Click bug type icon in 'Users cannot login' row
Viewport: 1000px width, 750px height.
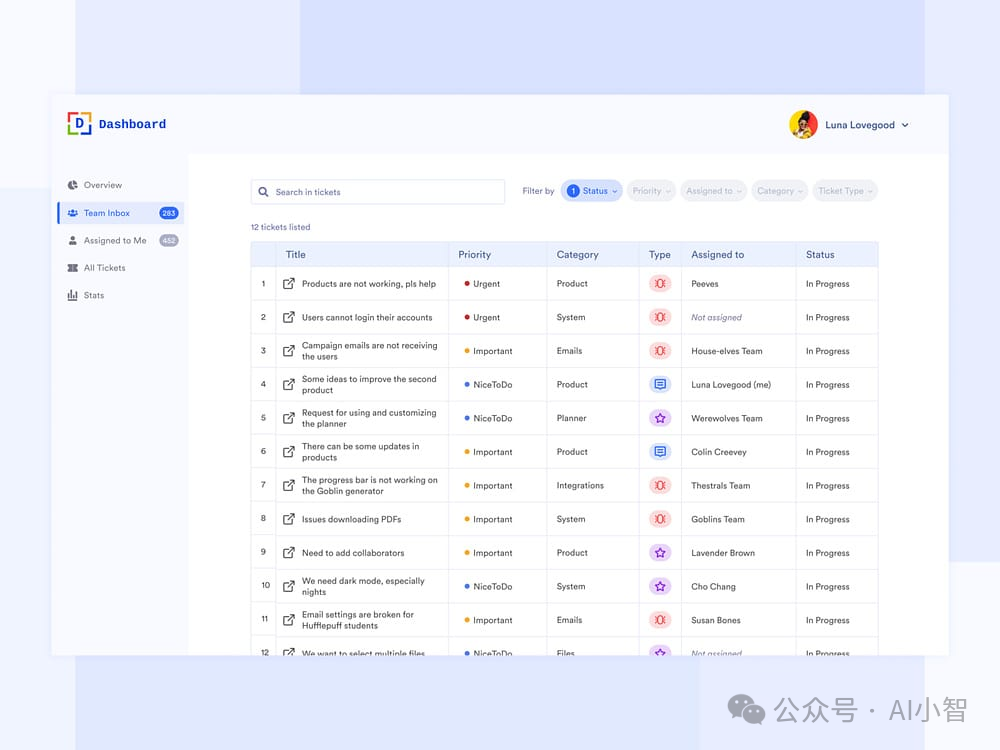pyautogui.click(x=660, y=317)
